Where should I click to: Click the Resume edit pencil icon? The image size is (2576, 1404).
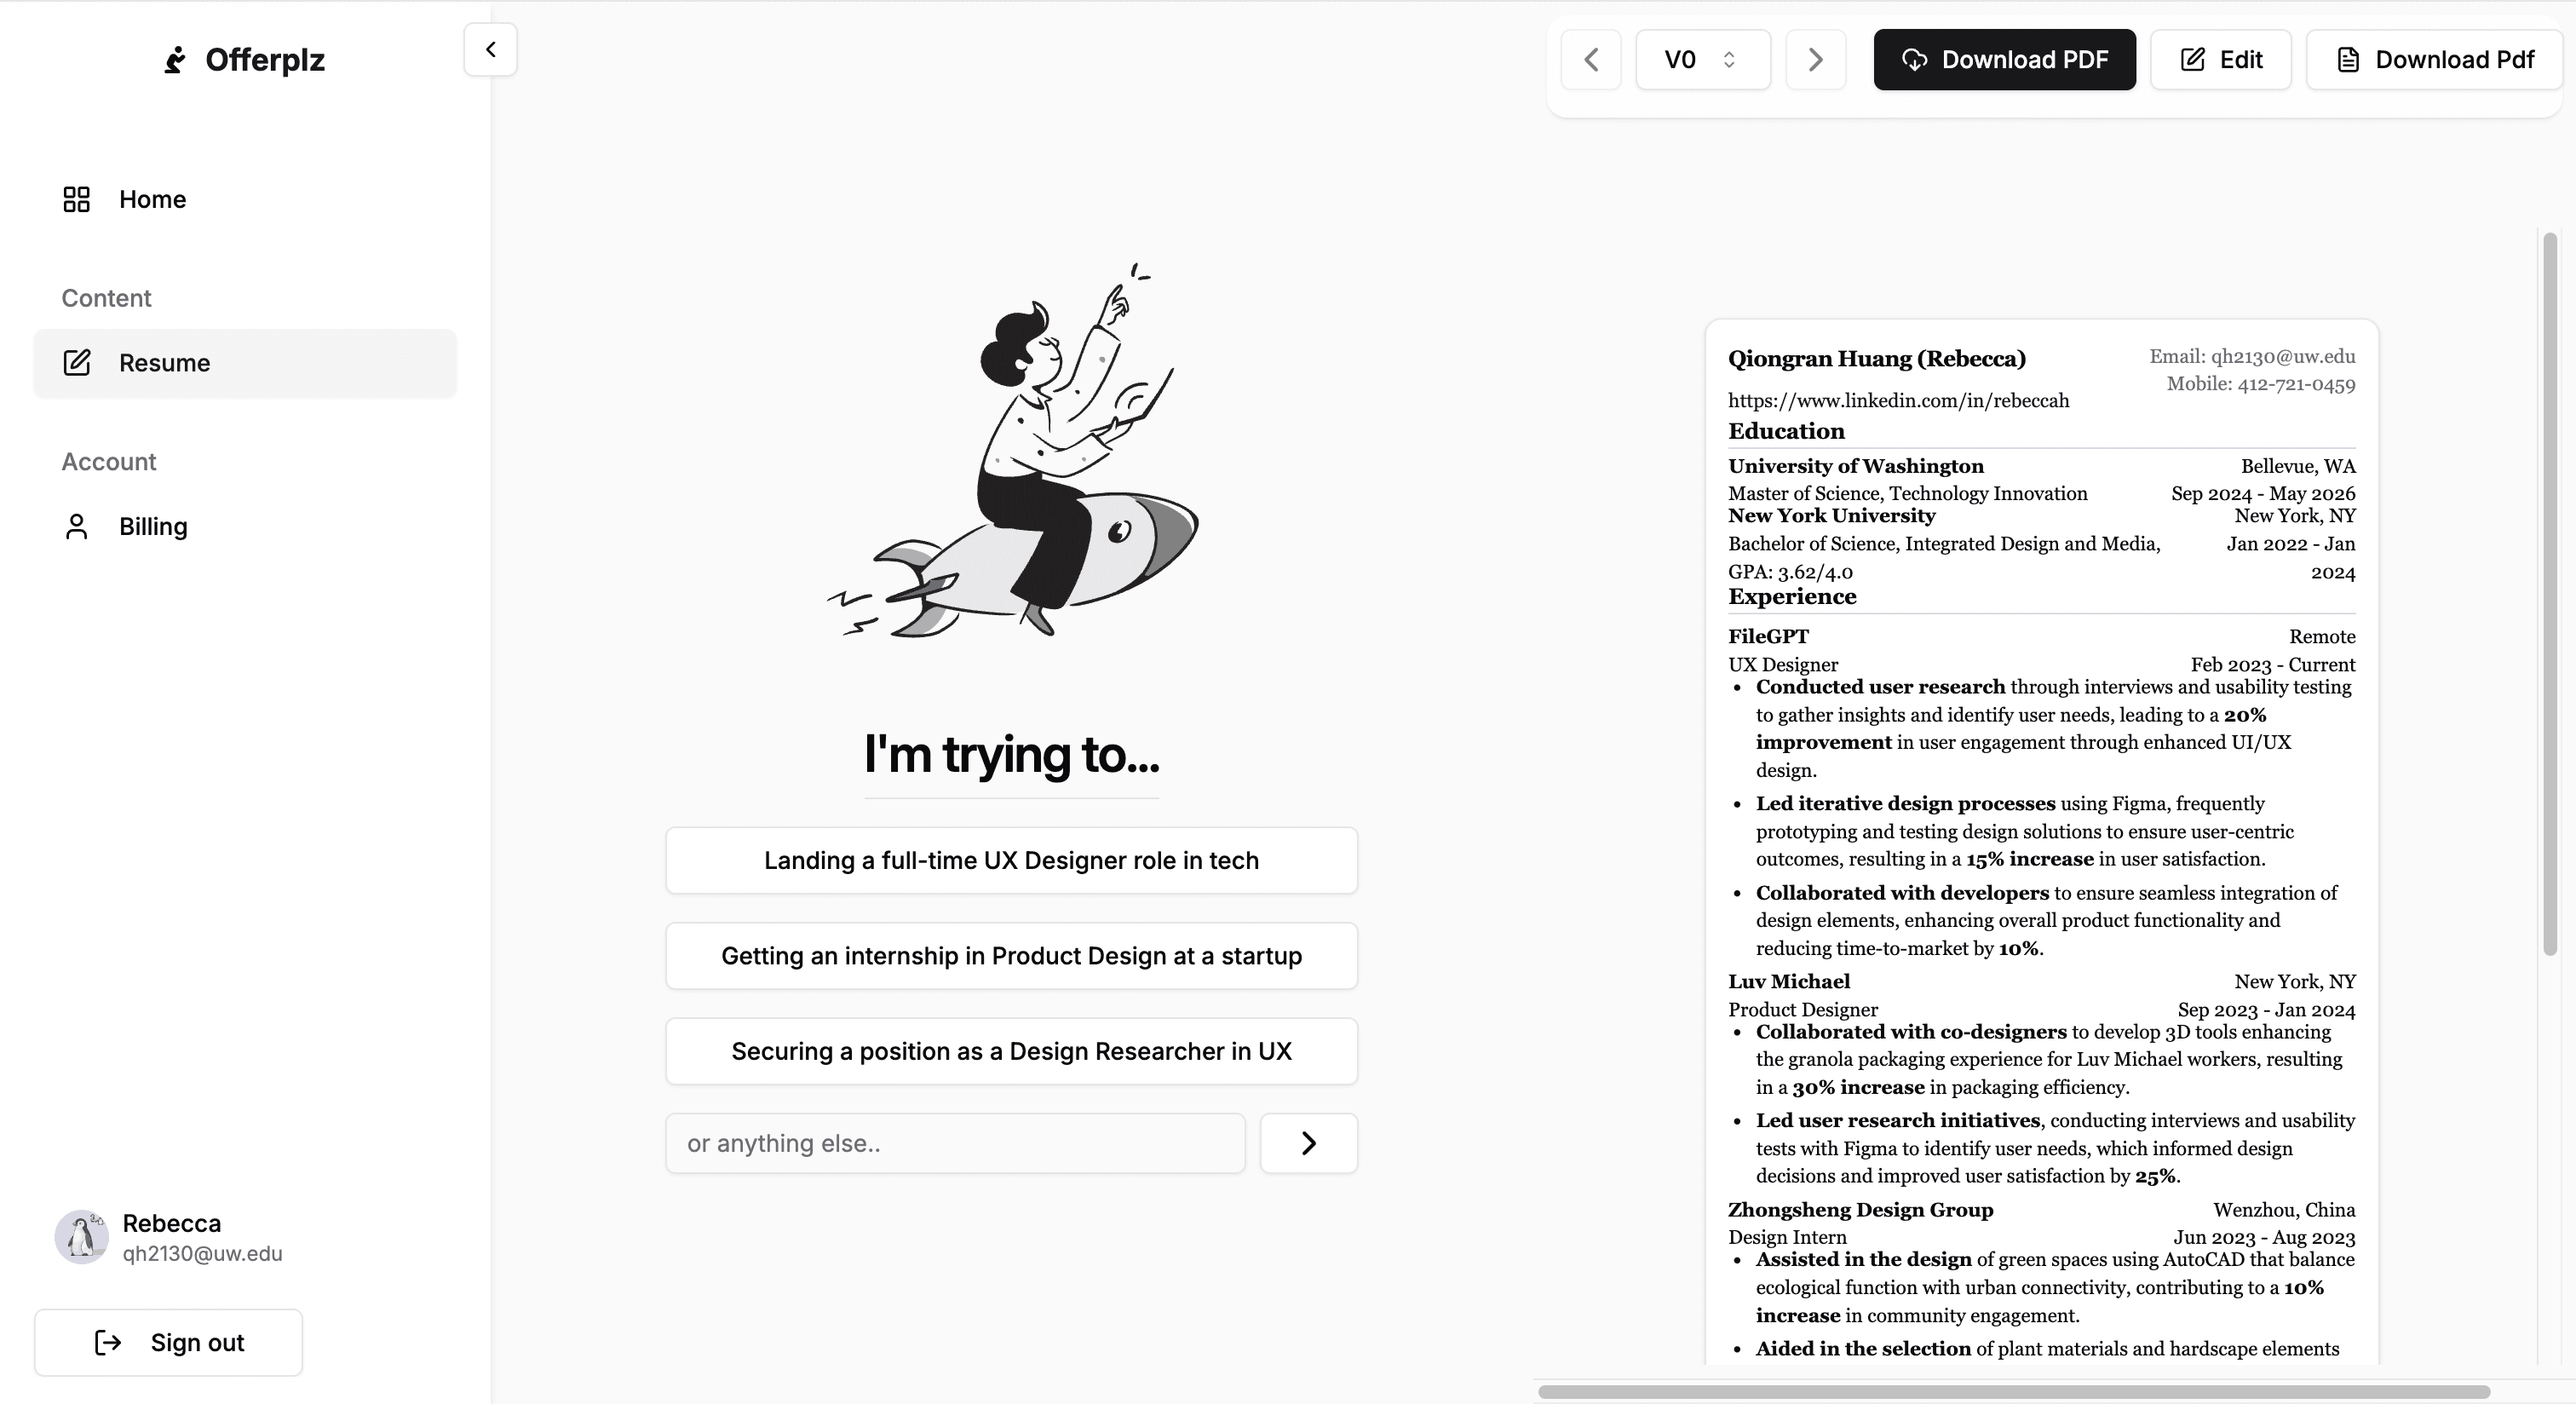pos(77,362)
